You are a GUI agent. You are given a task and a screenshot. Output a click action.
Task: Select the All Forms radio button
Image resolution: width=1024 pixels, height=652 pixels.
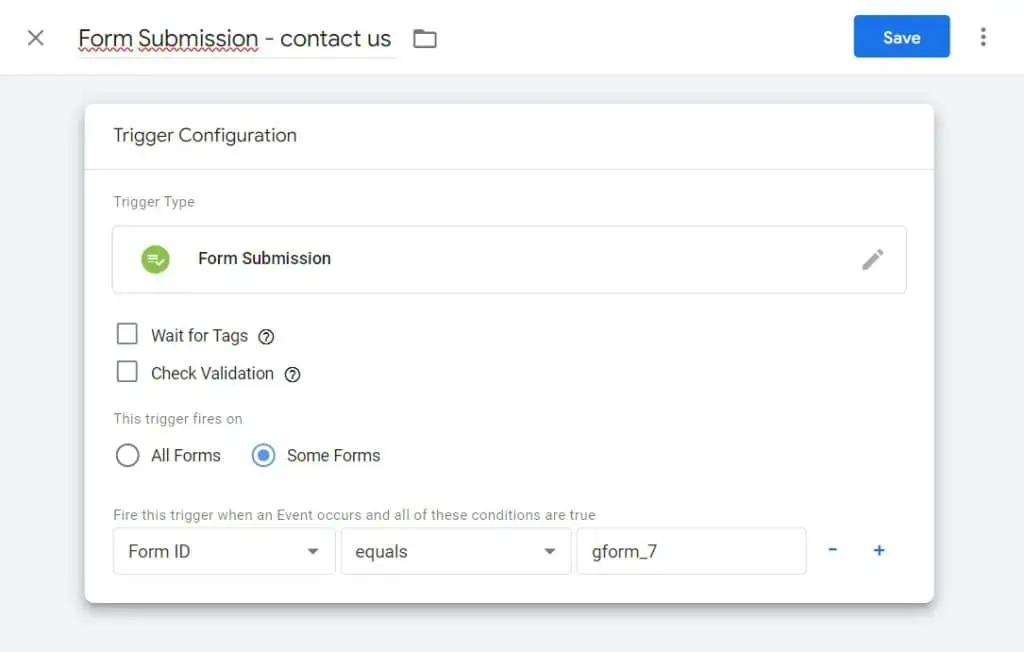pyautogui.click(x=127, y=455)
